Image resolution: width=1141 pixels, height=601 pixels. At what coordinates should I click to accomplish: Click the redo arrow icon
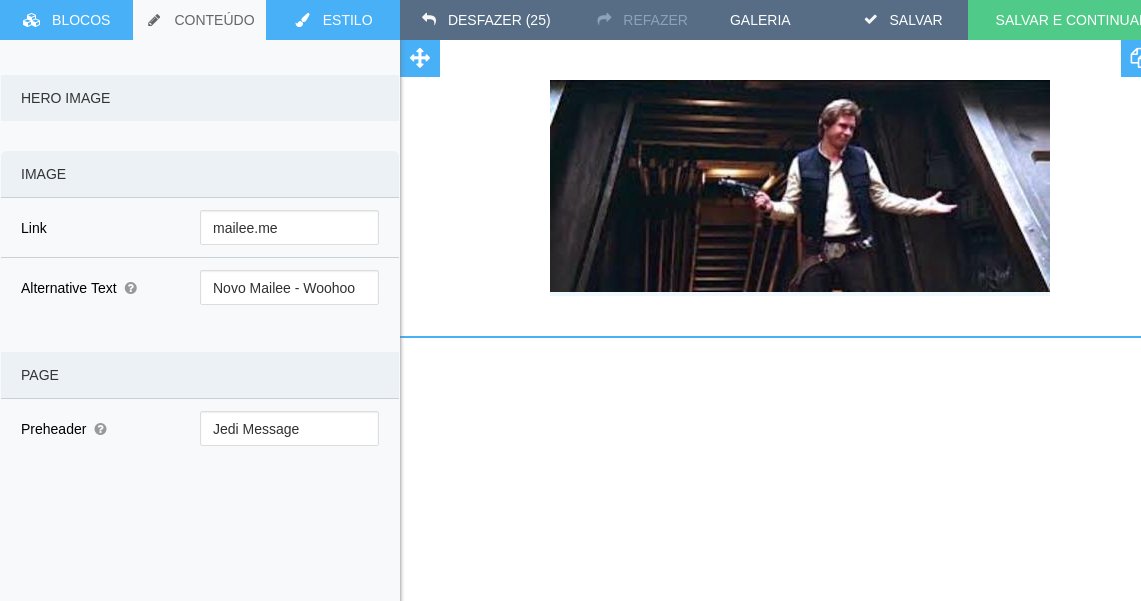[x=604, y=20]
